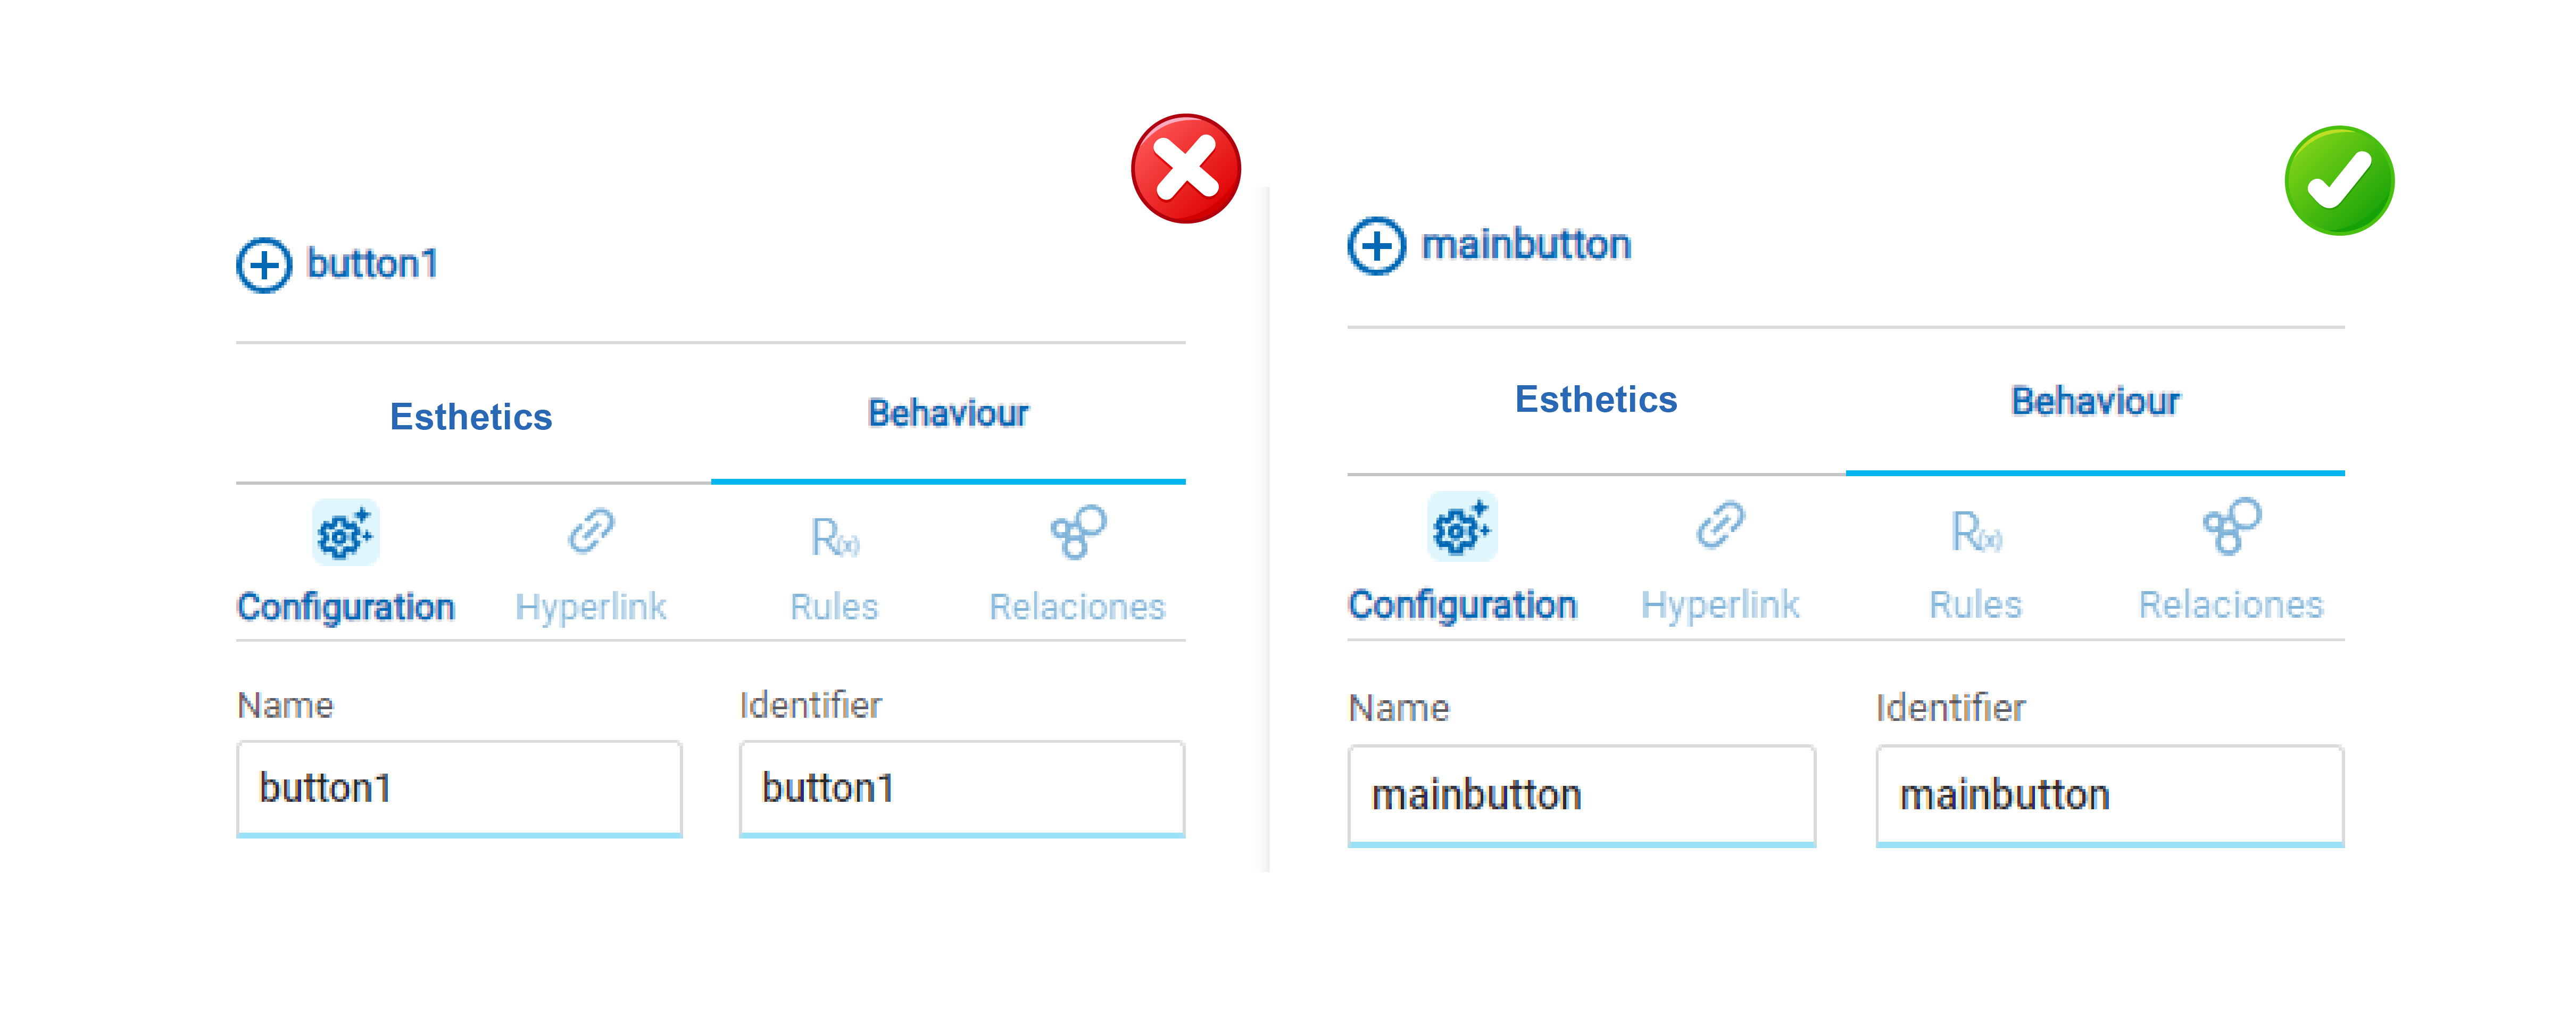Switch to Esthetics tab in button1 panel
The image size is (2576, 1029).
coord(471,416)
